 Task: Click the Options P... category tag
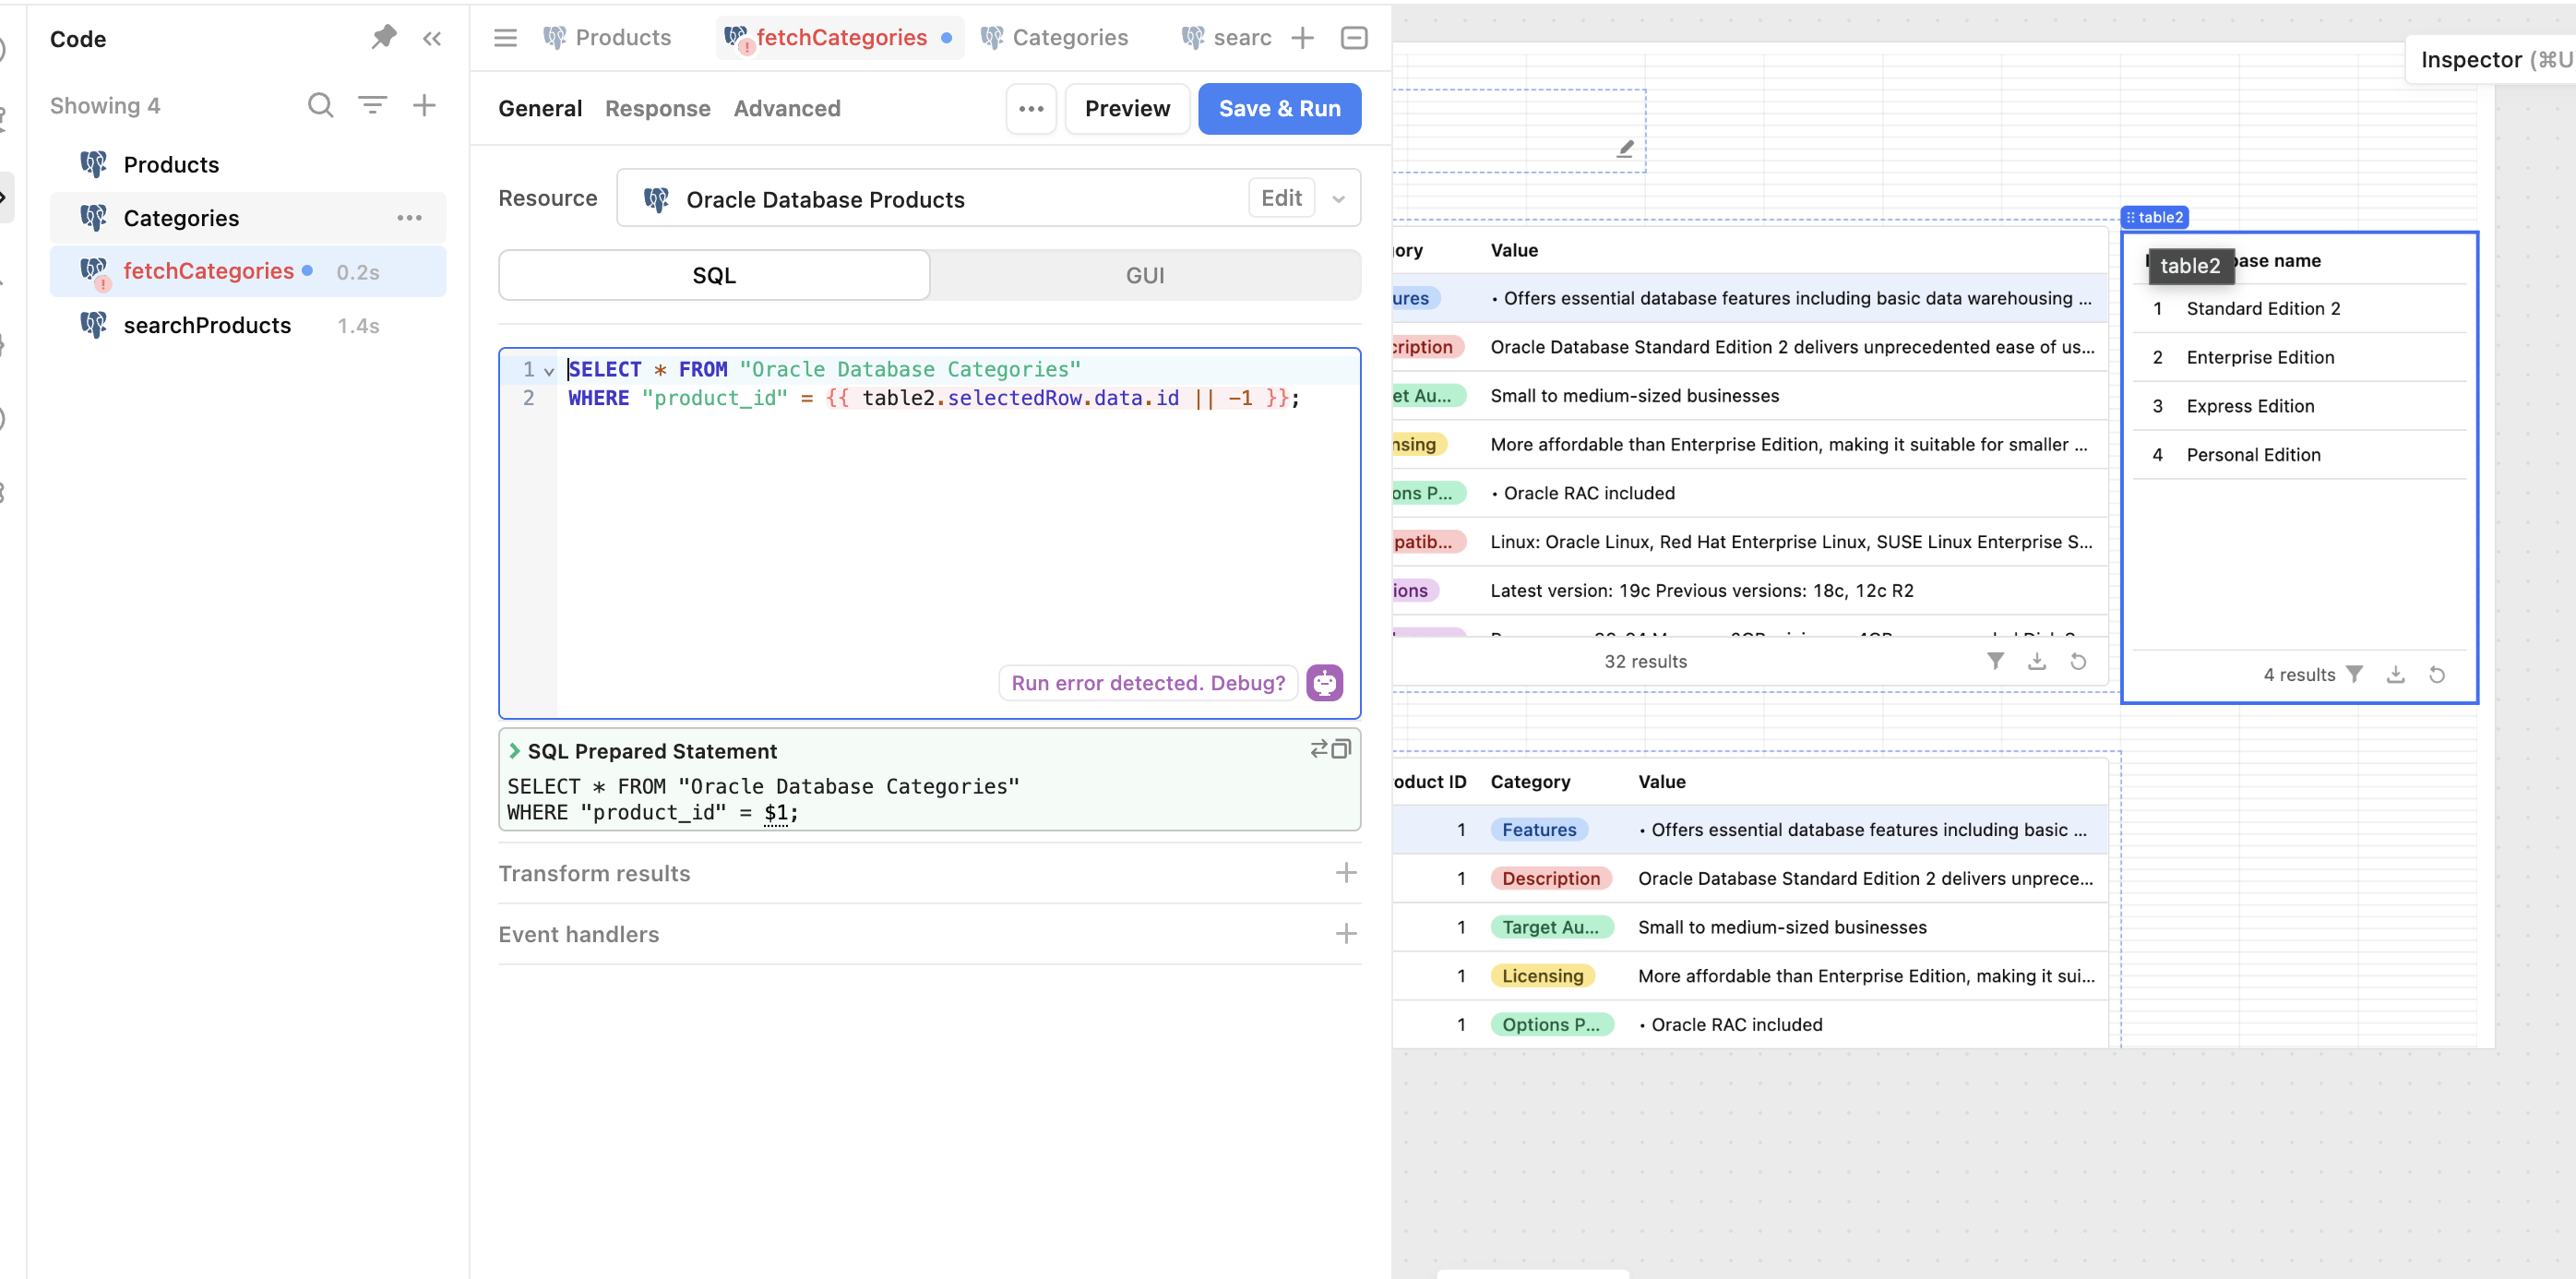pyautogui.click(x=1551, y=1024)
